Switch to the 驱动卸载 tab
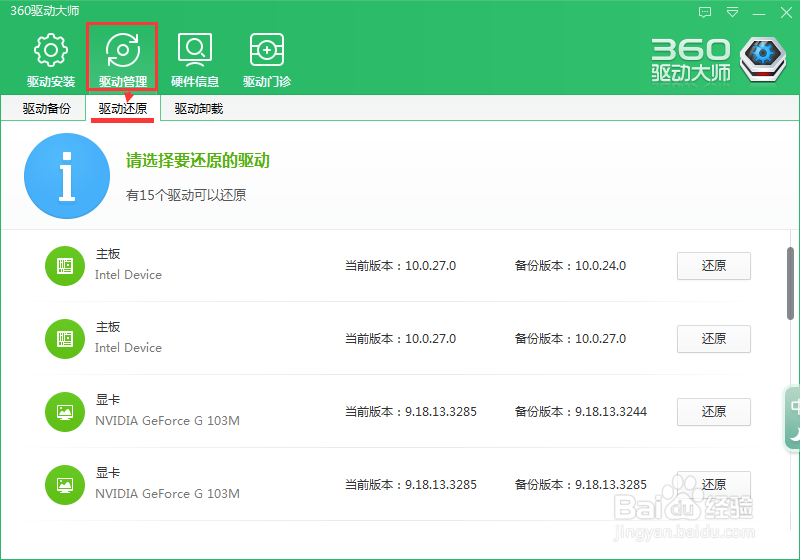 pos(198,109)
